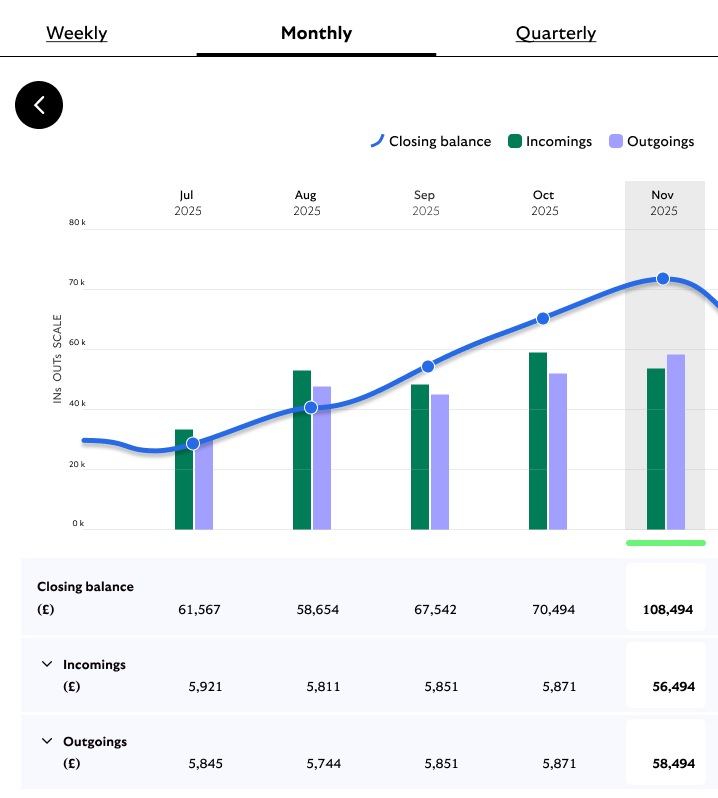Click the green Incomings legend swatch

[516, 141]
